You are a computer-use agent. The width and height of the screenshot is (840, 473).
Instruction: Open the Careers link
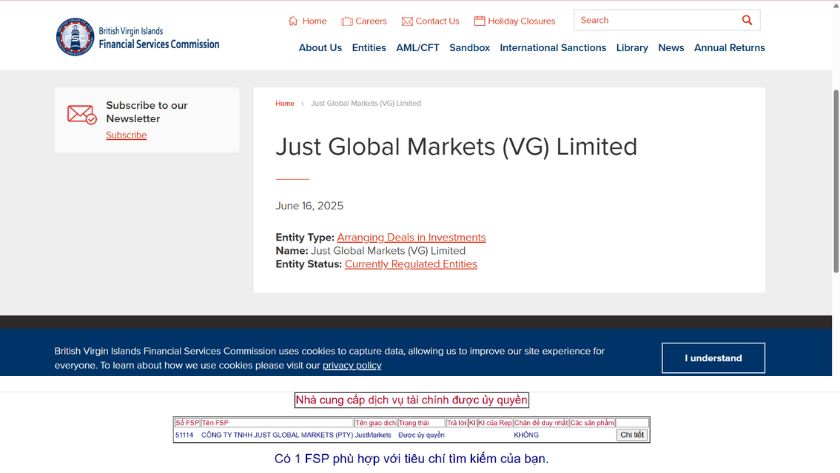click(371, 21)
